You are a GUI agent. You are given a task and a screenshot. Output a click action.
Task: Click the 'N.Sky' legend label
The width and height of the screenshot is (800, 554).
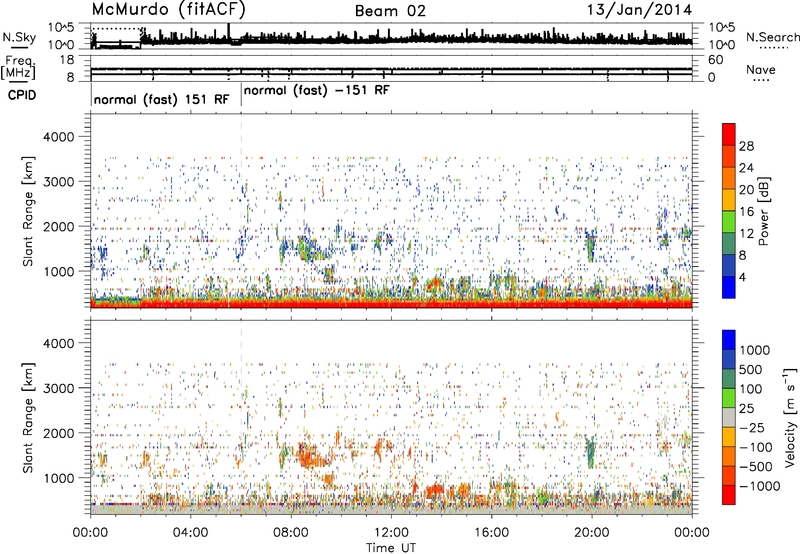[19, 38]
